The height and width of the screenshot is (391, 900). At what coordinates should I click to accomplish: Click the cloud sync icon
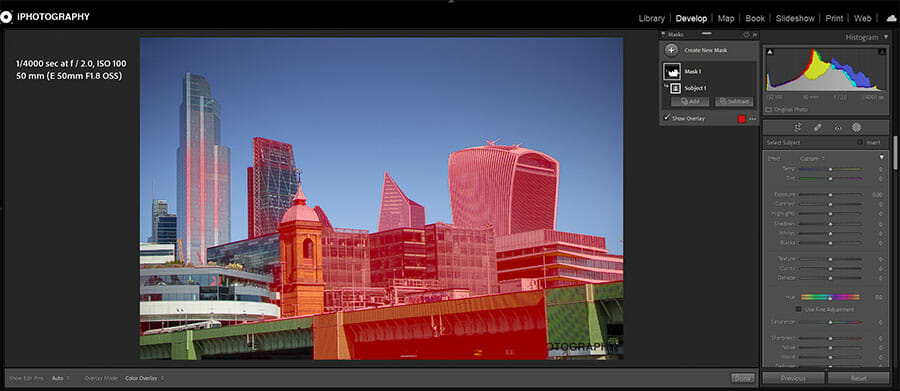[891, 18]
